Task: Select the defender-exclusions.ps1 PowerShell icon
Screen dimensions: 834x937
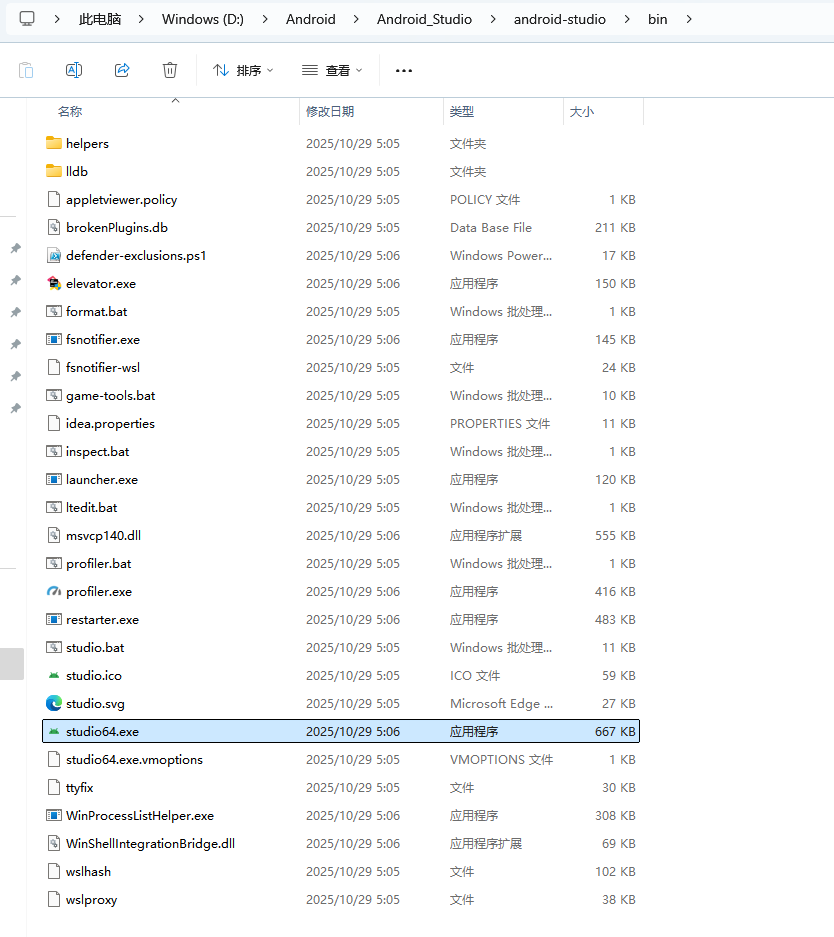Action: (54, 255)
